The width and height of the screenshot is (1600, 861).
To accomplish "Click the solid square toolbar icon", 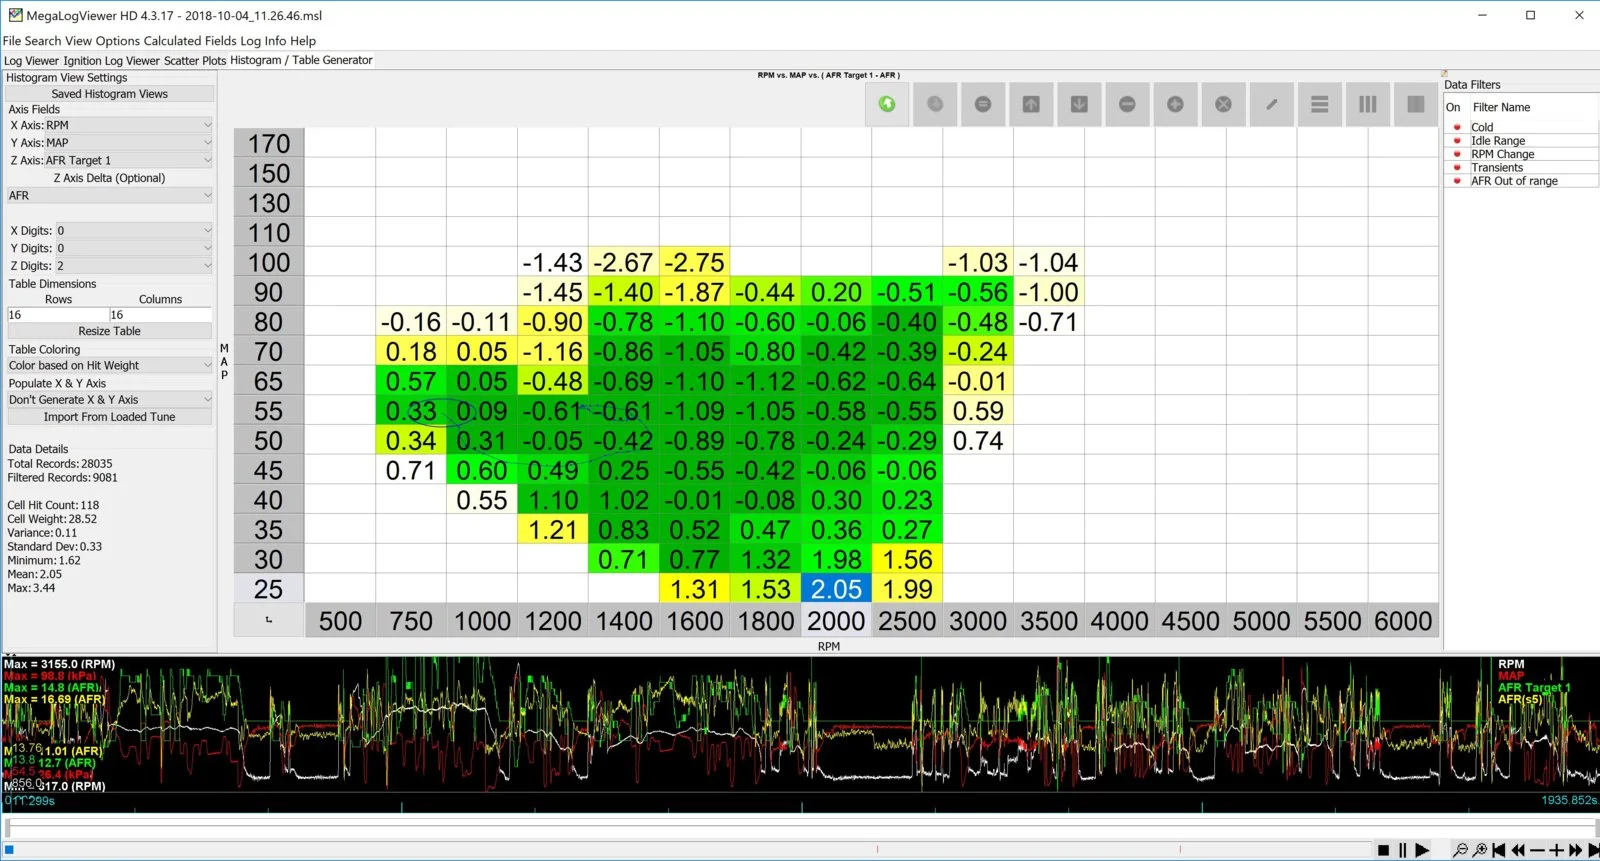I will pyautogui.click(x=1415, y=104).
